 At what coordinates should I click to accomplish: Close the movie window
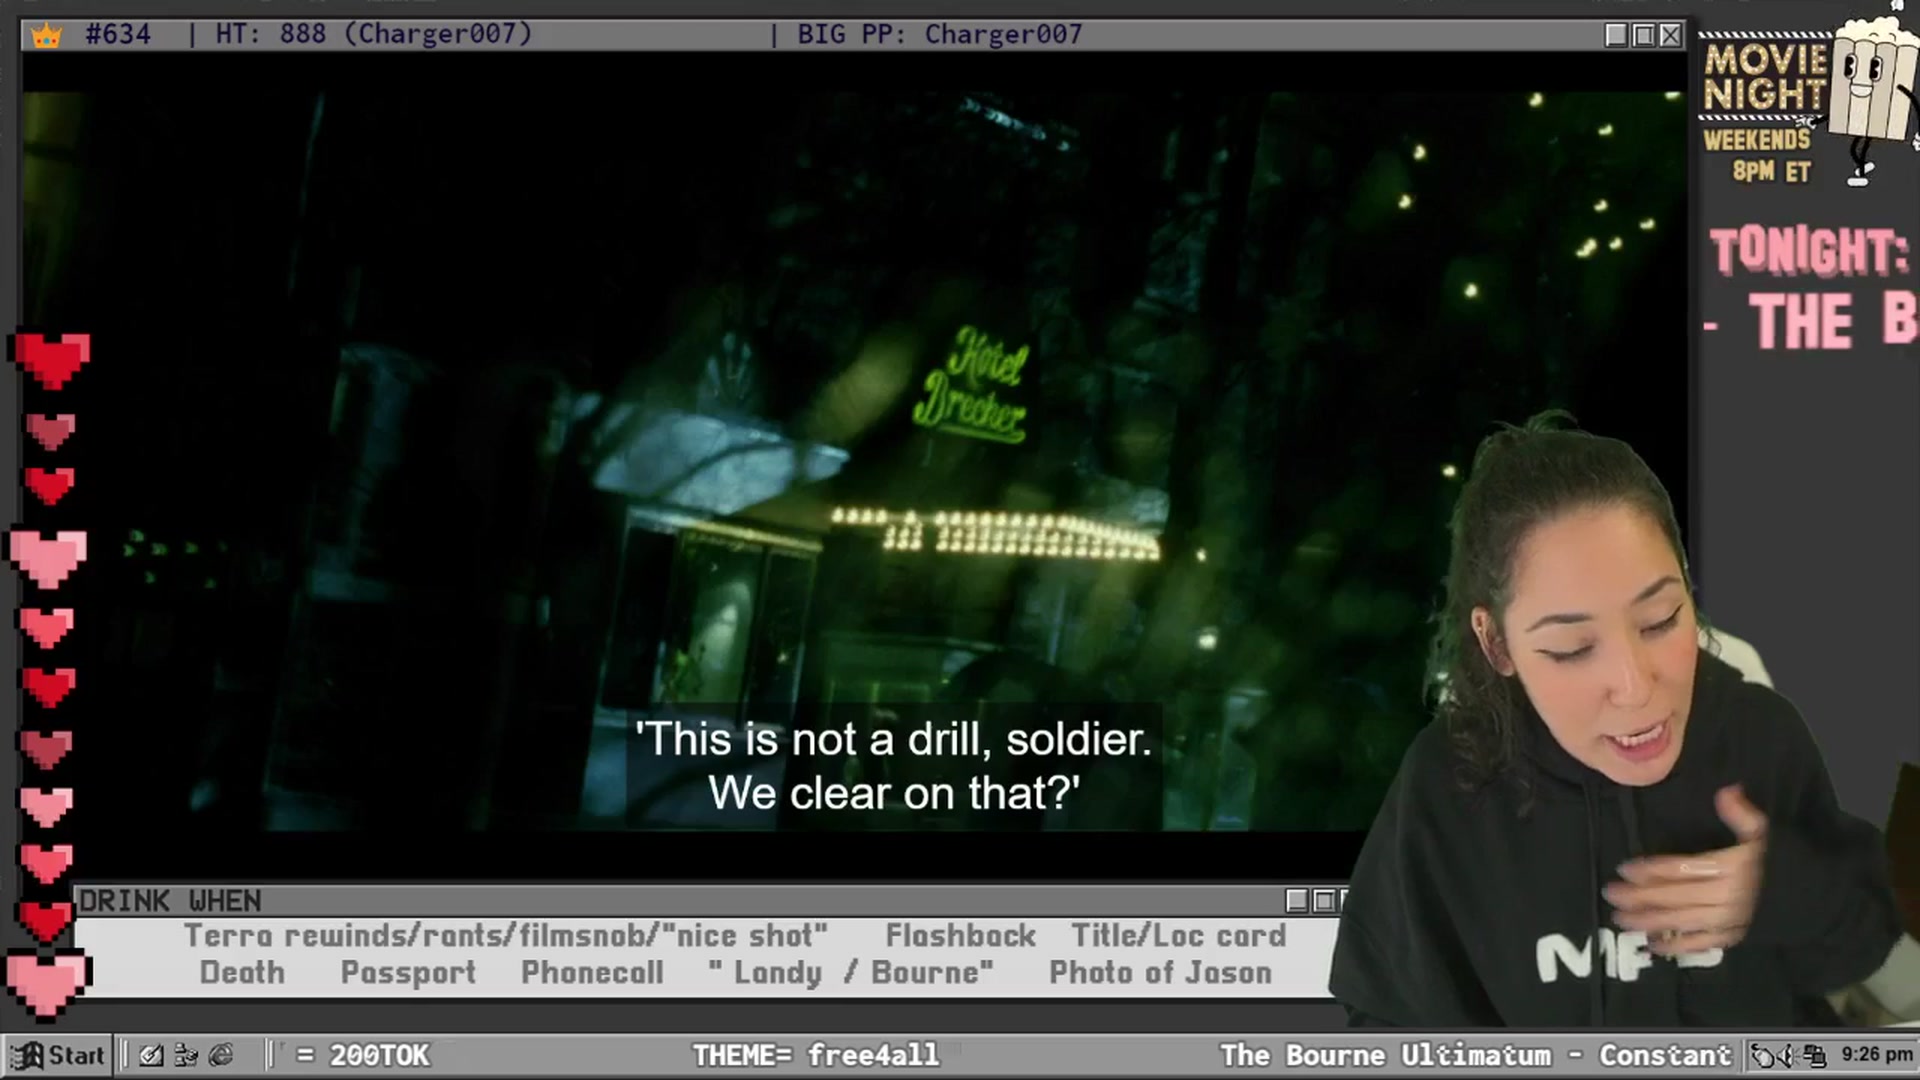click(x=1670, y=35)
